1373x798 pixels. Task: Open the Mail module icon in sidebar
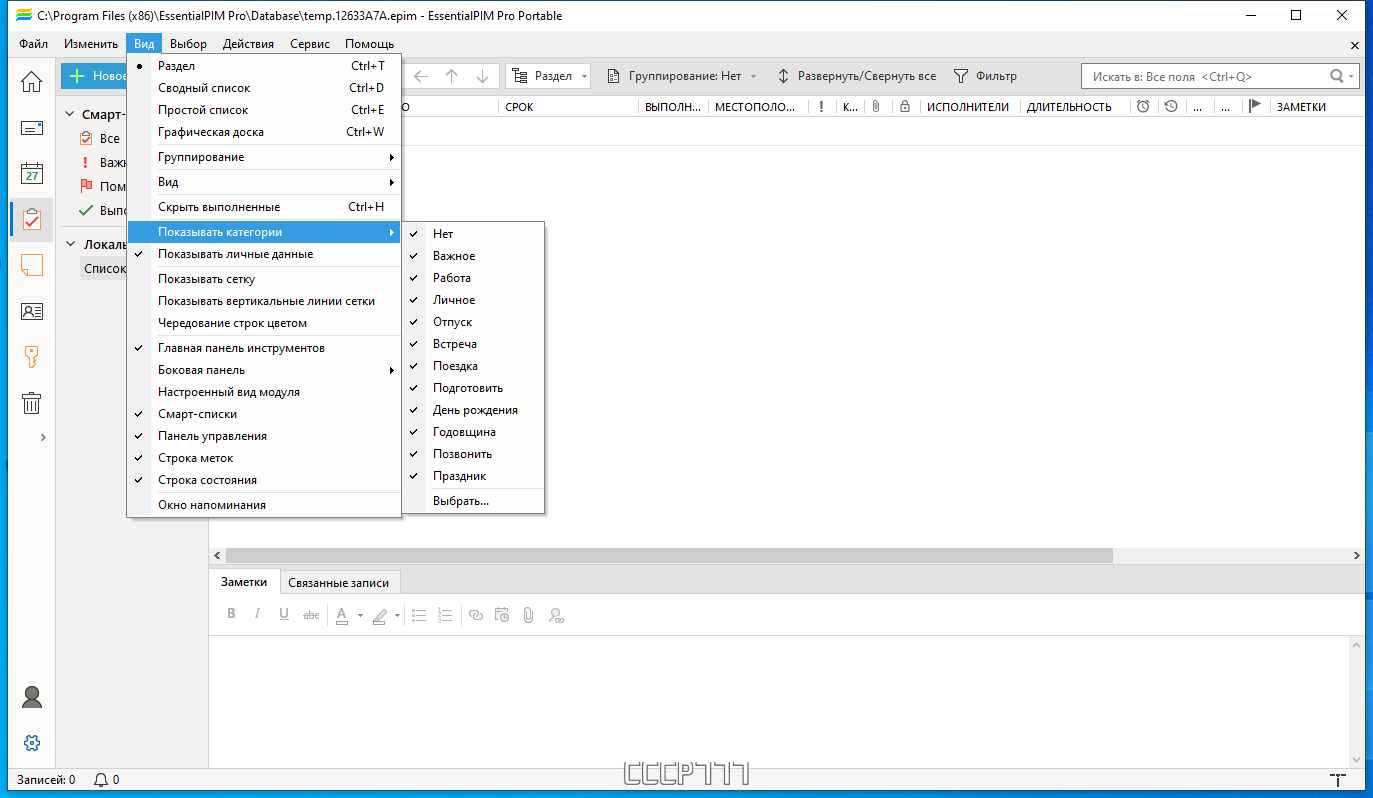(32, 128)
